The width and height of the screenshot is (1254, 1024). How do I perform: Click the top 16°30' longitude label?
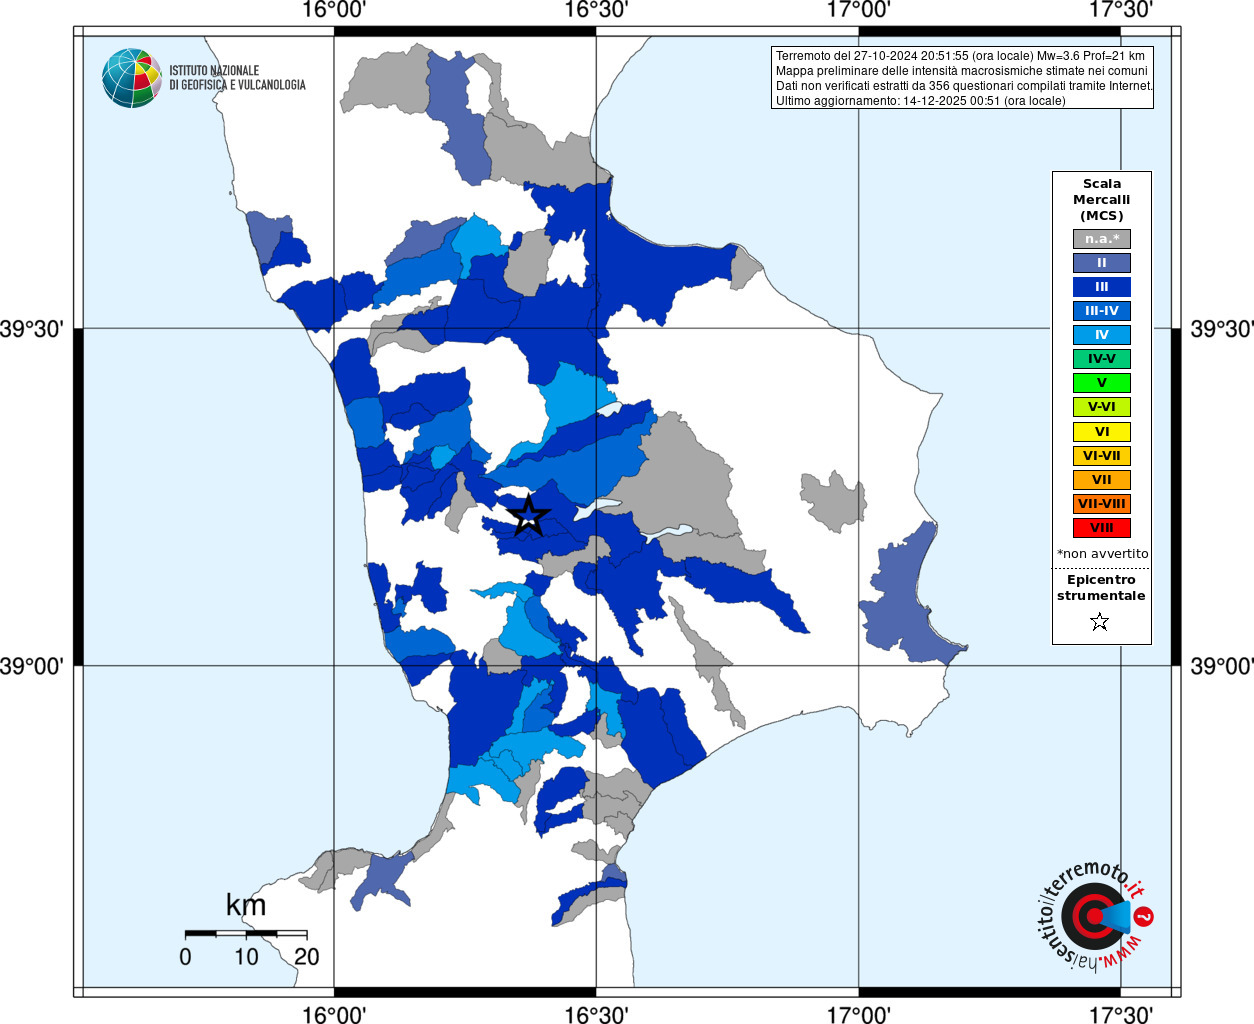pos(596,10)
